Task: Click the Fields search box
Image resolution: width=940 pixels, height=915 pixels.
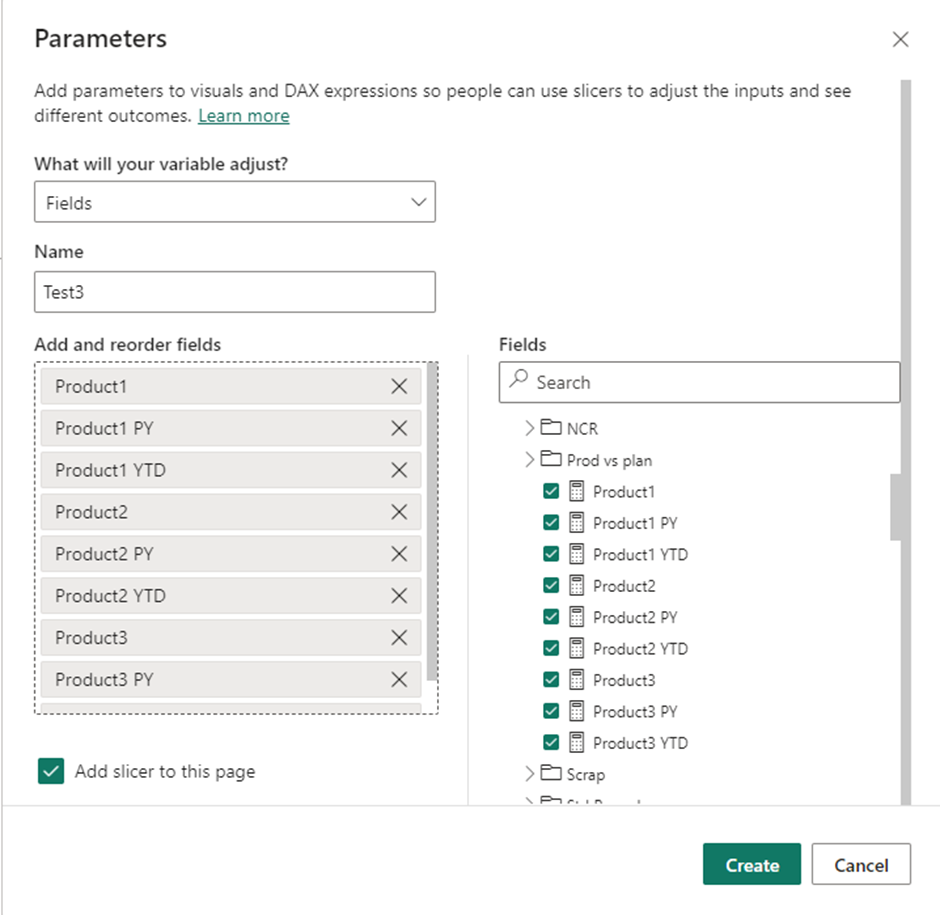Action: click(x=700, y=382)
